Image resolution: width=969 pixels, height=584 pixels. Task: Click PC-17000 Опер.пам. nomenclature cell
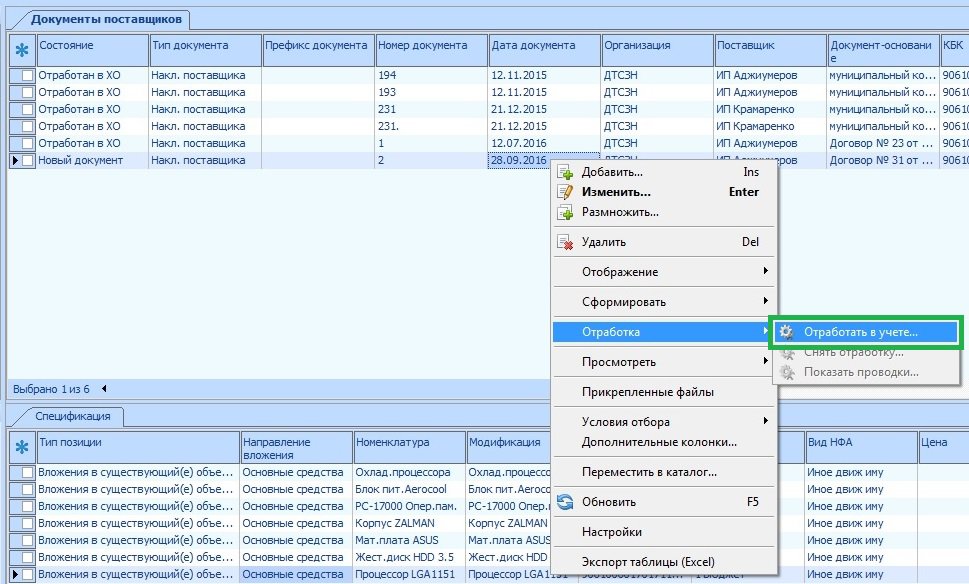coord(409,506)
